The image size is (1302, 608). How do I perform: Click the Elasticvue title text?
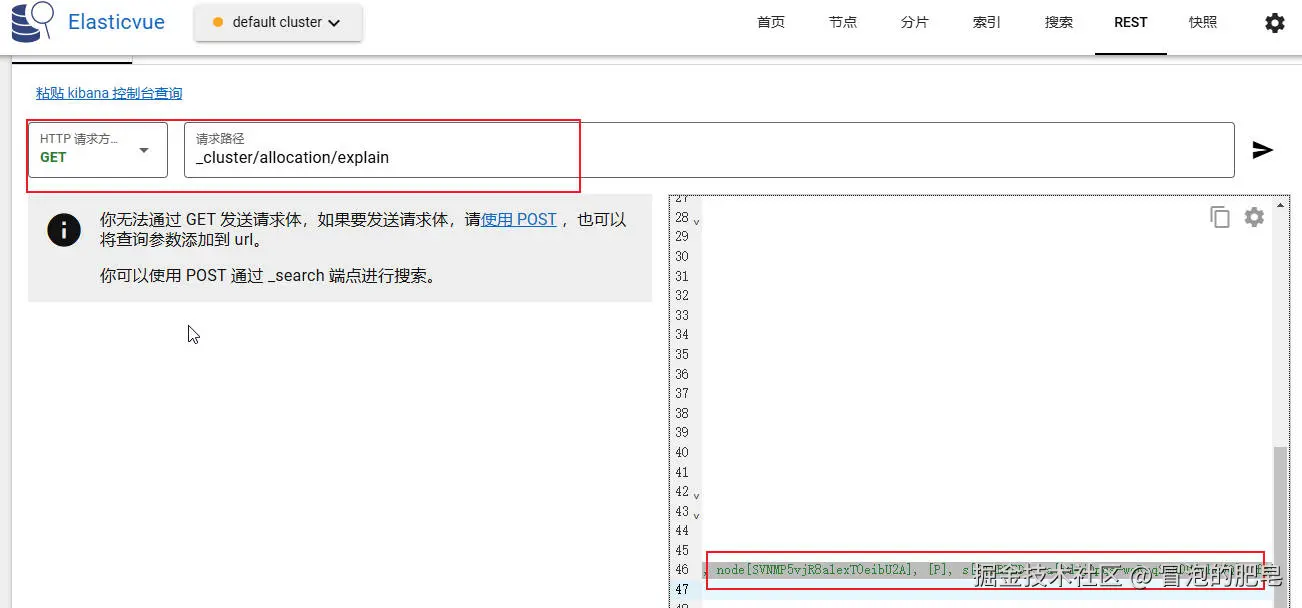(x=116, y=22)
